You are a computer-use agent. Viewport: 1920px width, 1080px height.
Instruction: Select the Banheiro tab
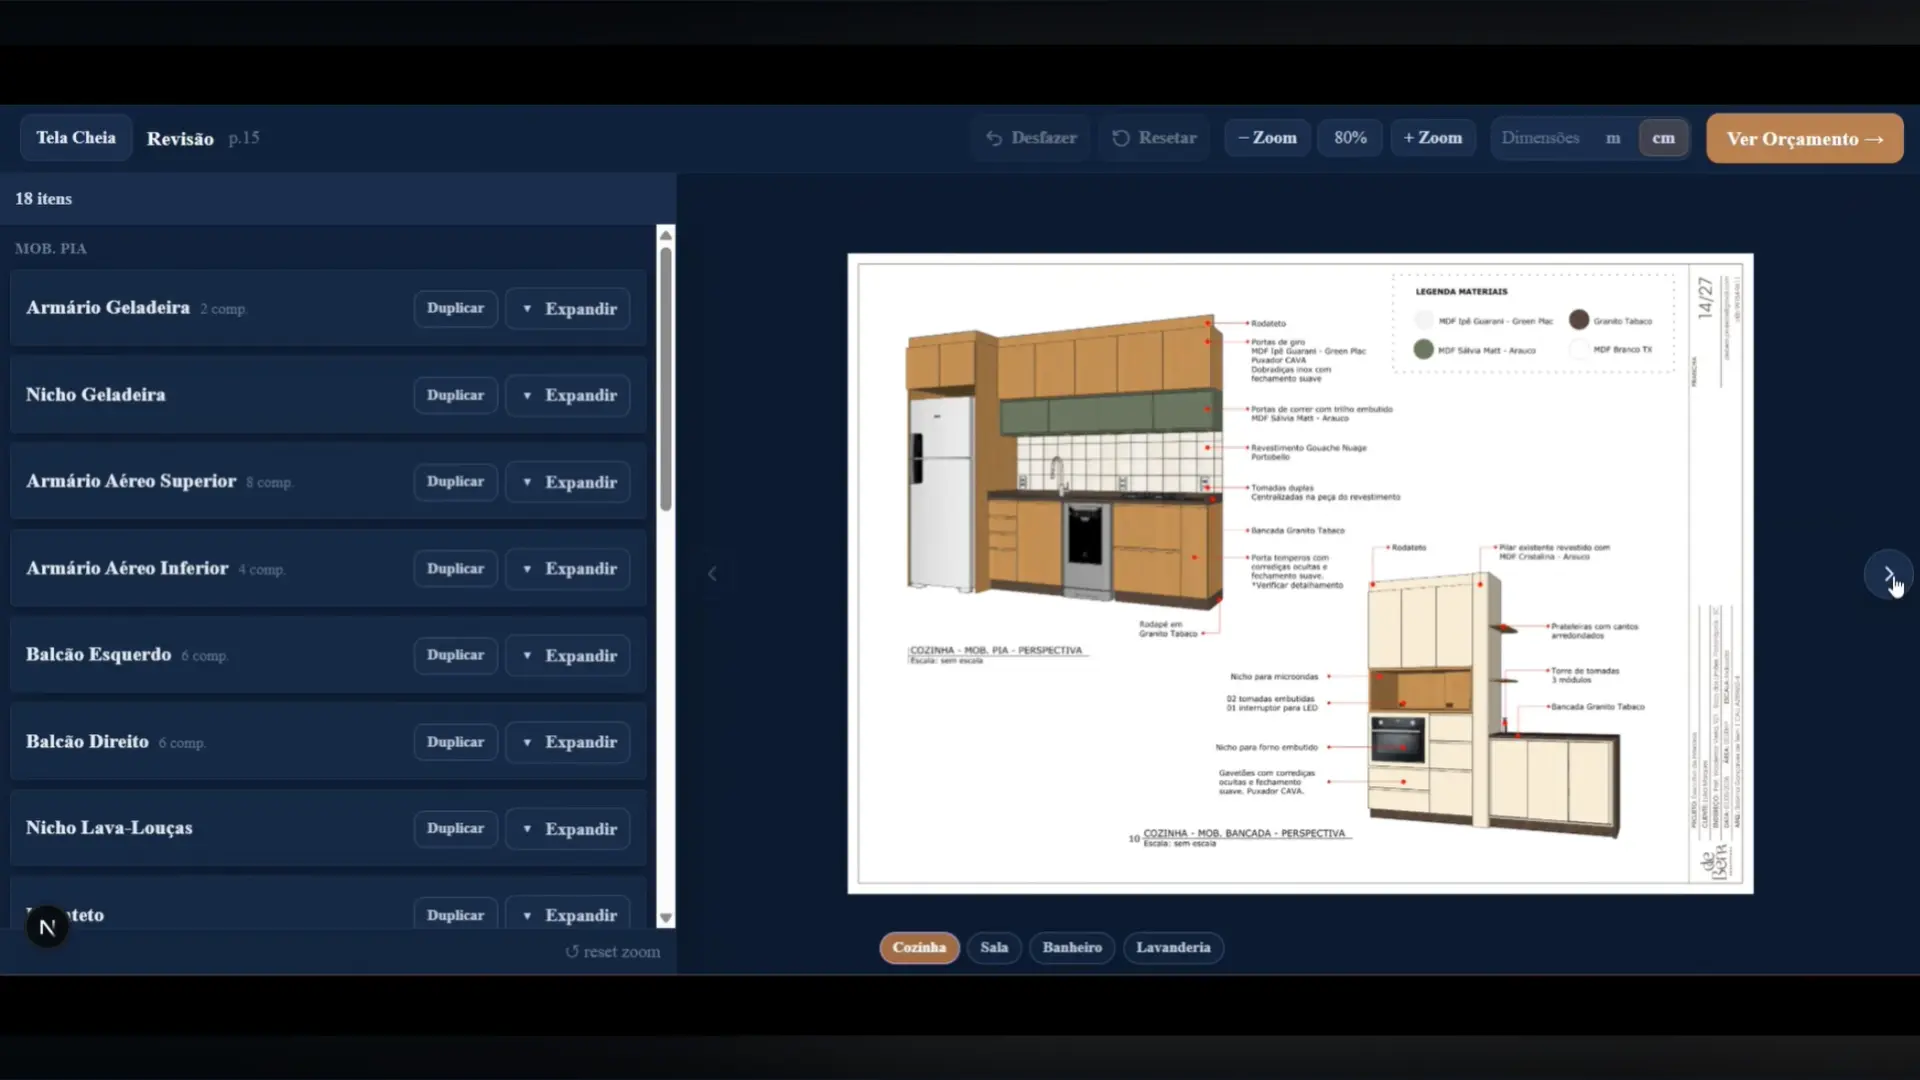click(1072, 947)
